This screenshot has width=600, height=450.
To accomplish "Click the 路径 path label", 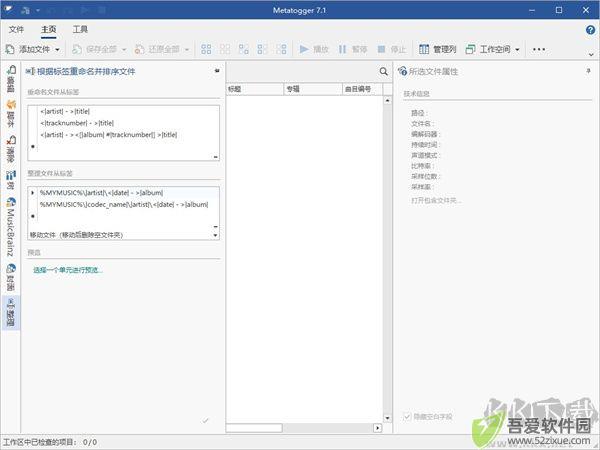I will point(419,113).
